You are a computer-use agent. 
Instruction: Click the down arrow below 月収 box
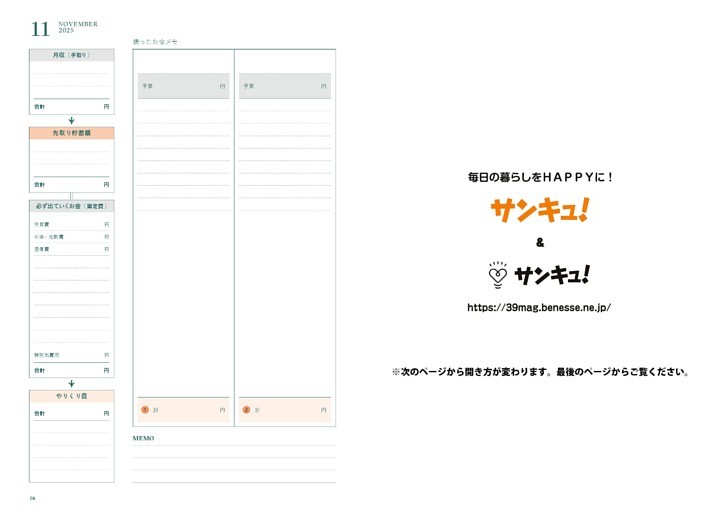click(x=72, y=121)
